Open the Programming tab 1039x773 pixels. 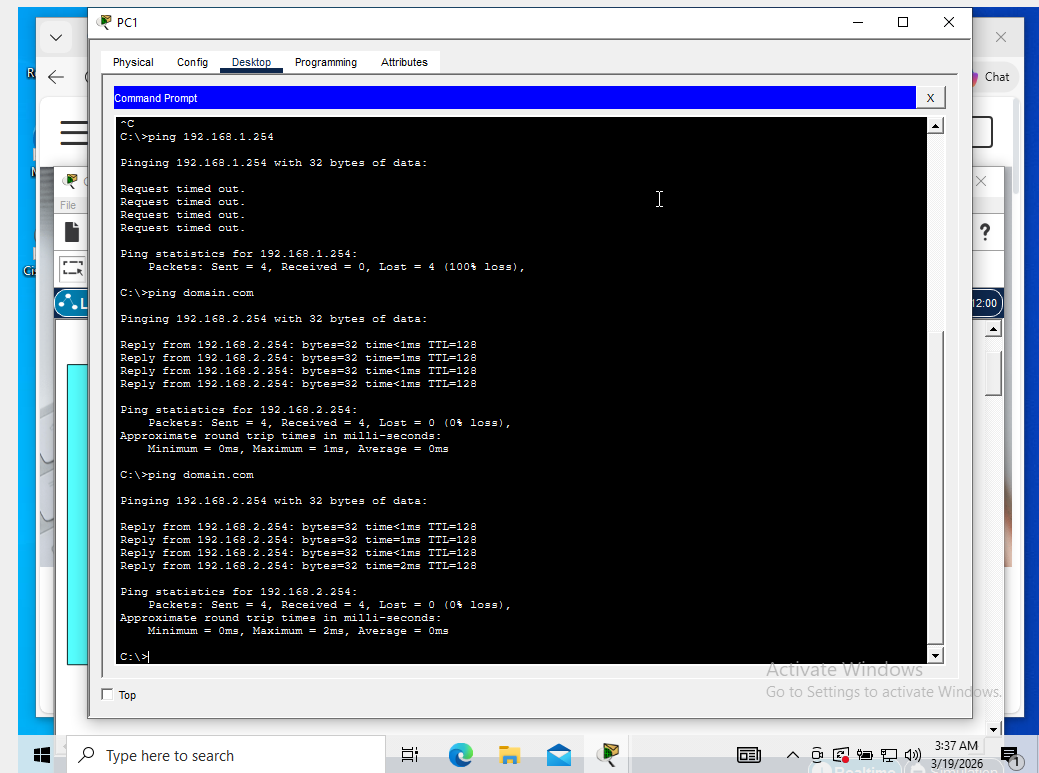pos(326,62)
